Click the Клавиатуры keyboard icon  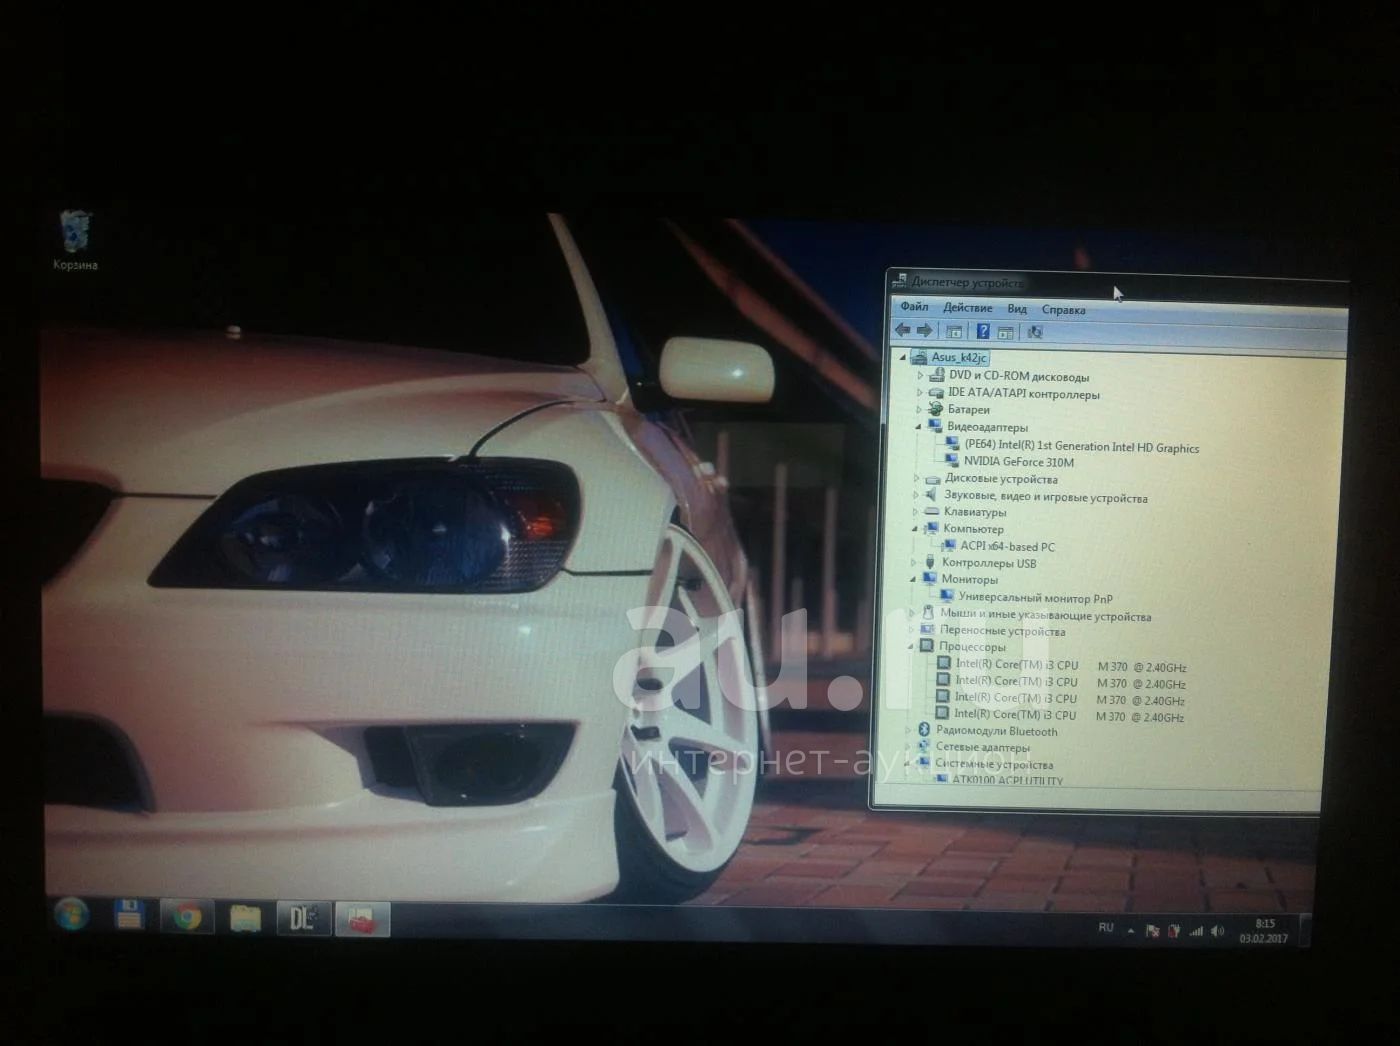(932, 511)
